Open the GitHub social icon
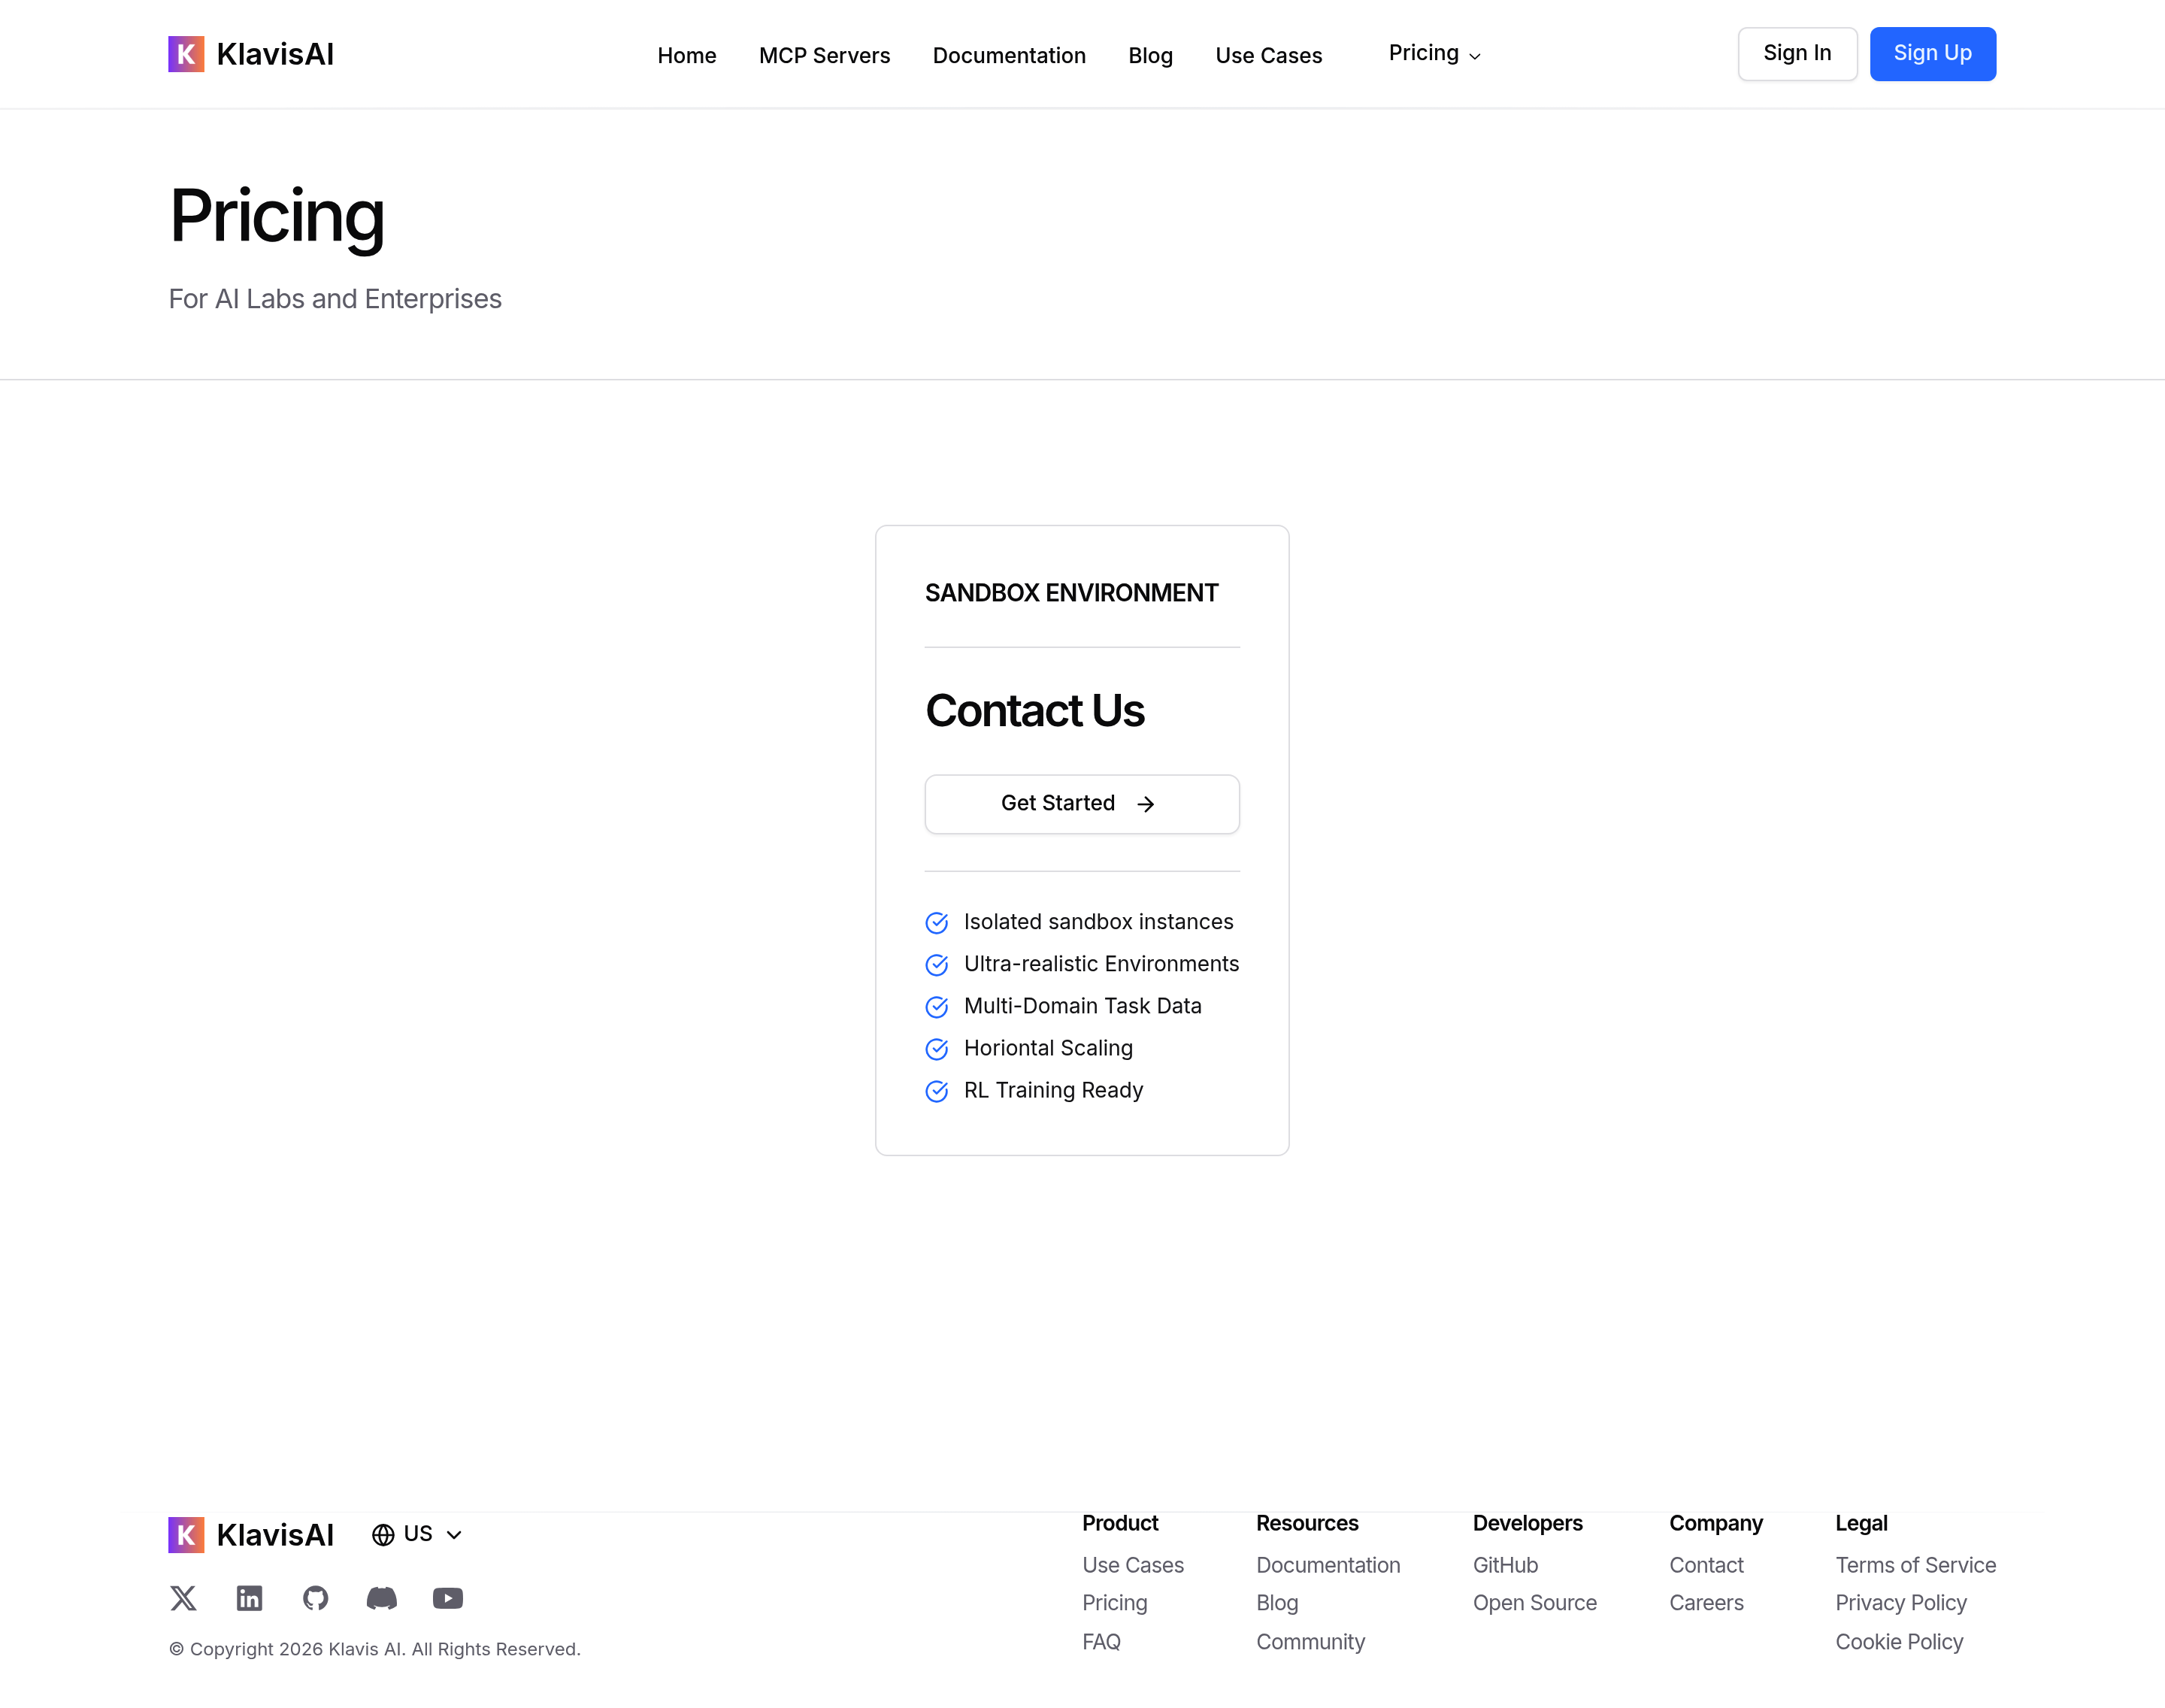The width and height of the screenshot is (2165, 1708). click(315, 1598)
